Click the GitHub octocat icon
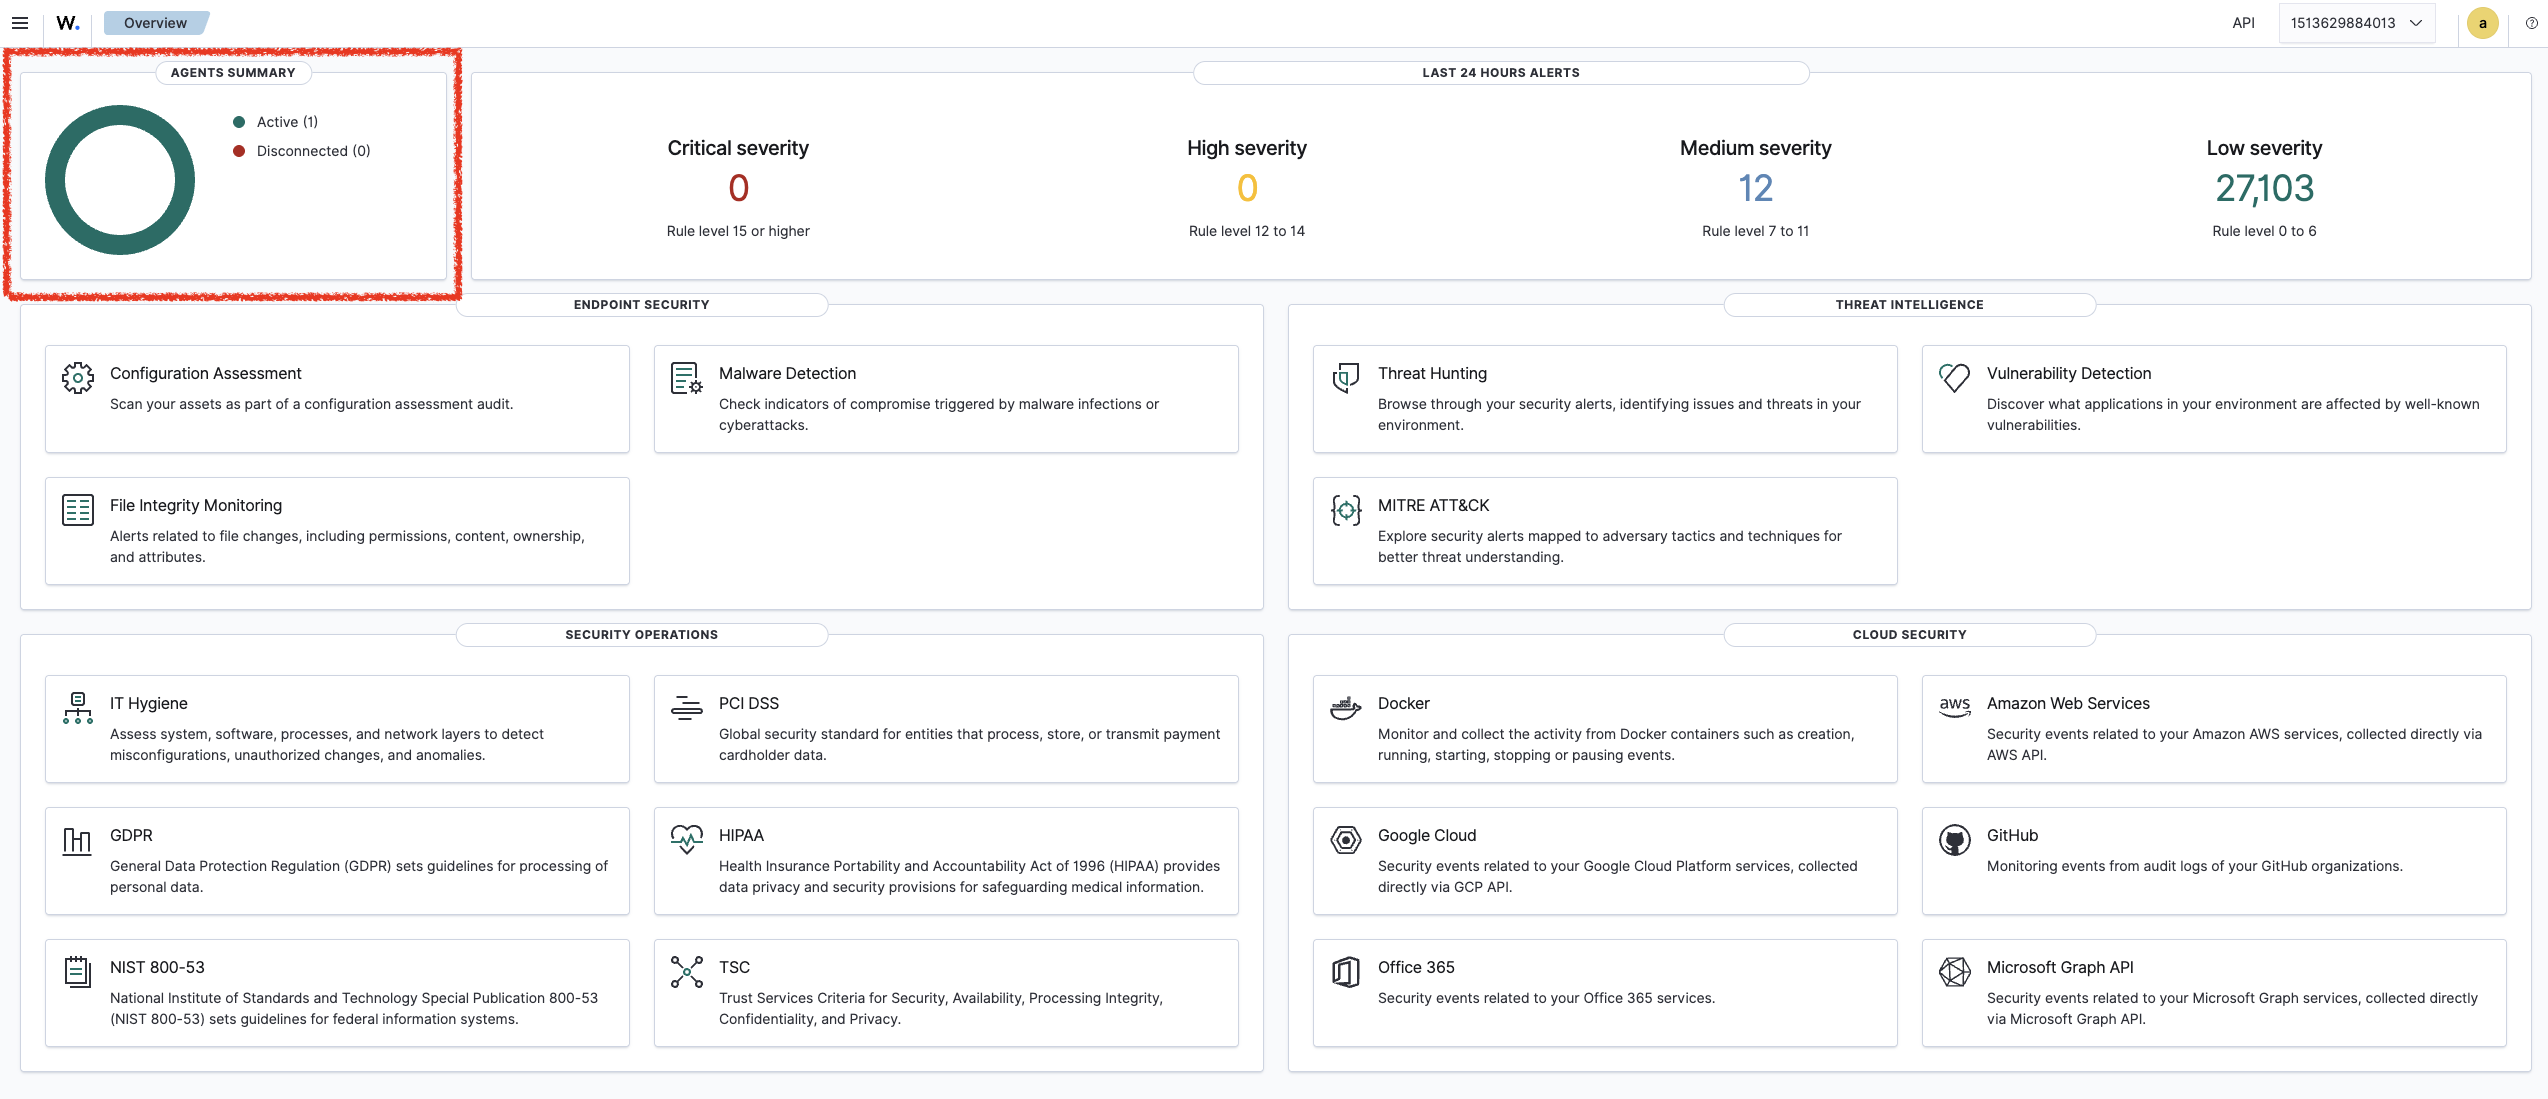Viewport: 2548px width, 1099px height. 1954,840
